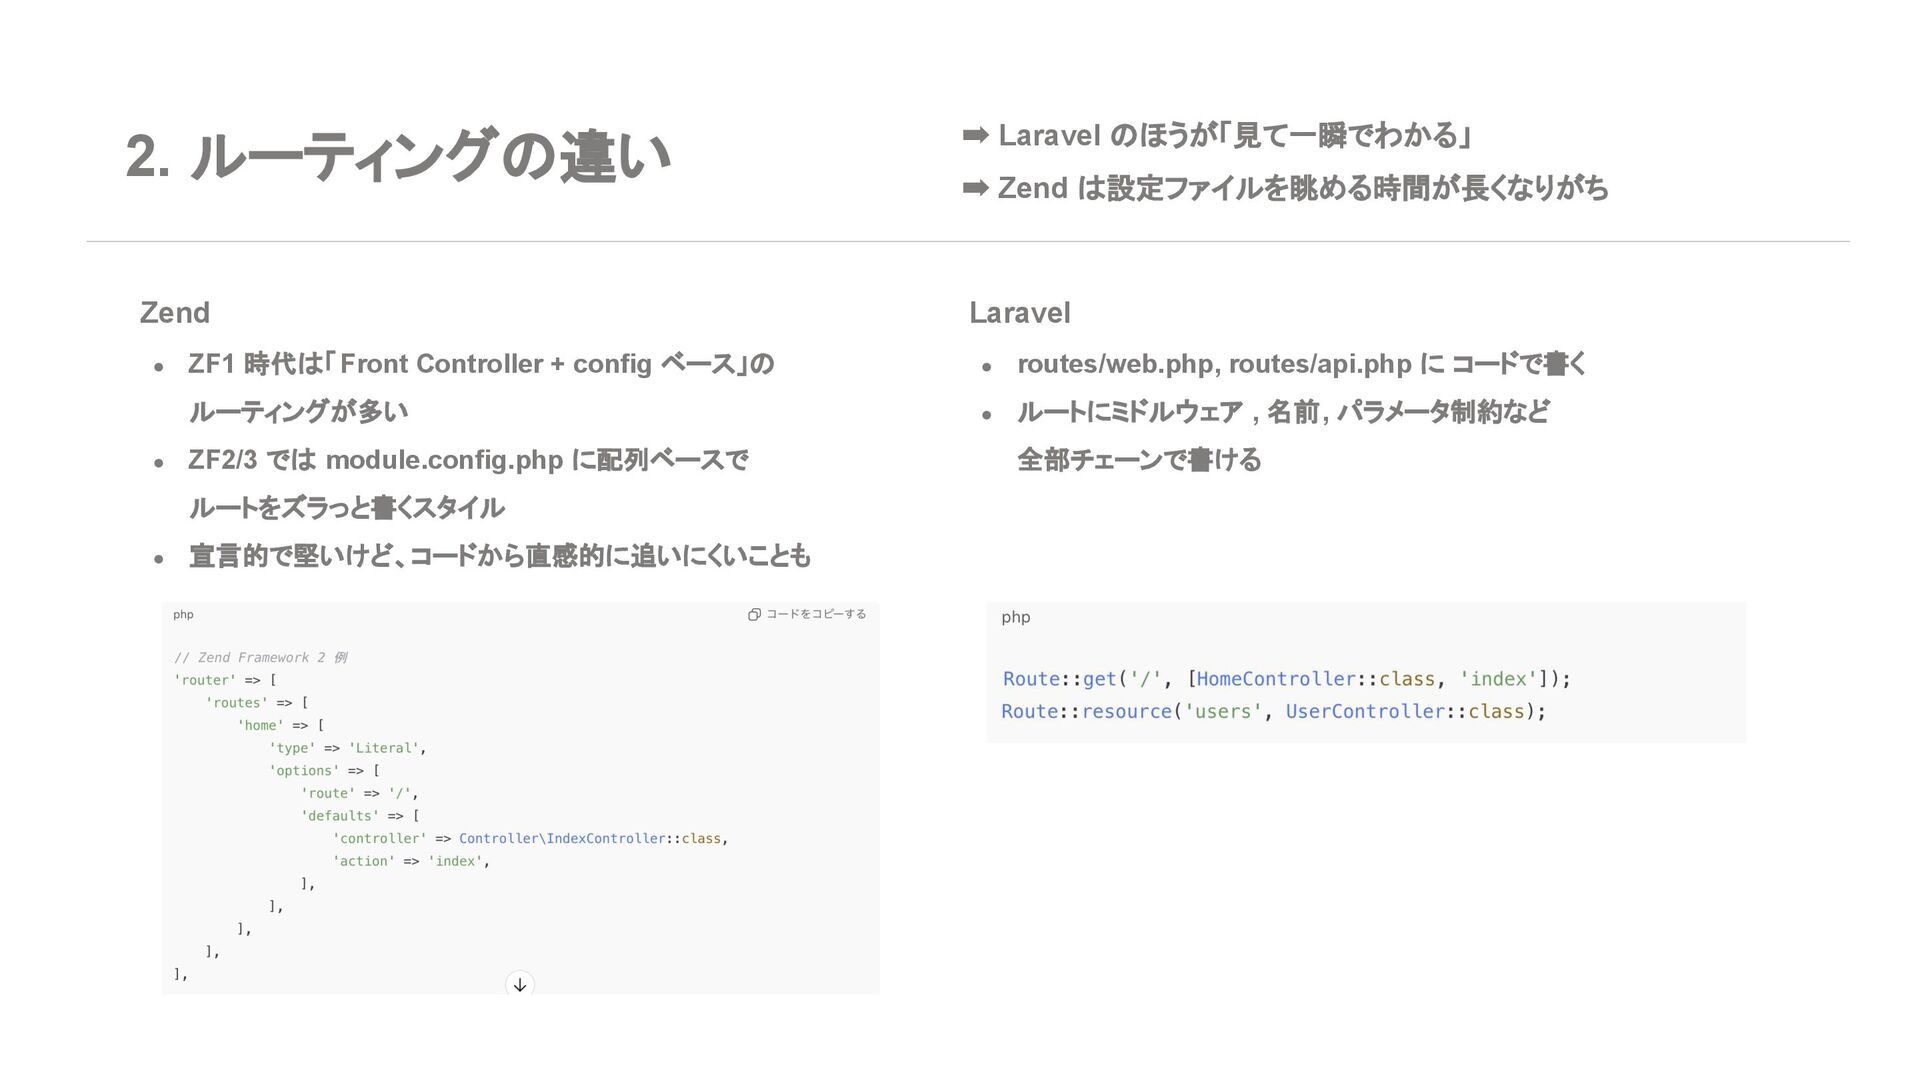Viewport: 1920px width, 1079px height.
Task: Click the code line "'options' => ["
Action: point(325,771)
